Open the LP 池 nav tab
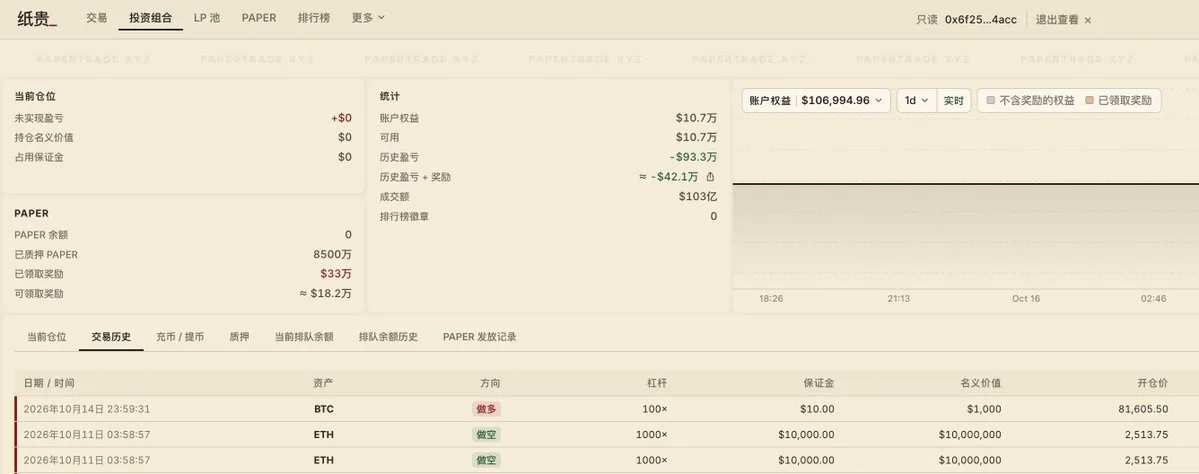The image size is (1199, 474). [x=206, y=18]
